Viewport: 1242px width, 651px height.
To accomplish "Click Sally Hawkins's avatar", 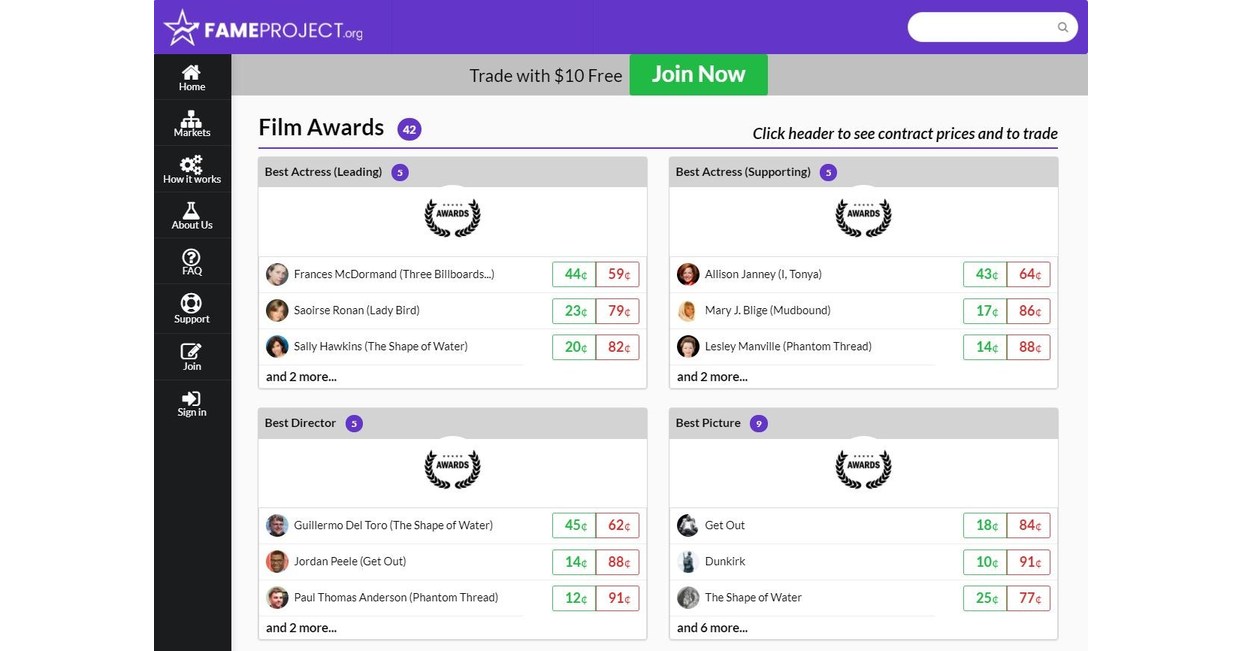I will [x=277, y=346].
